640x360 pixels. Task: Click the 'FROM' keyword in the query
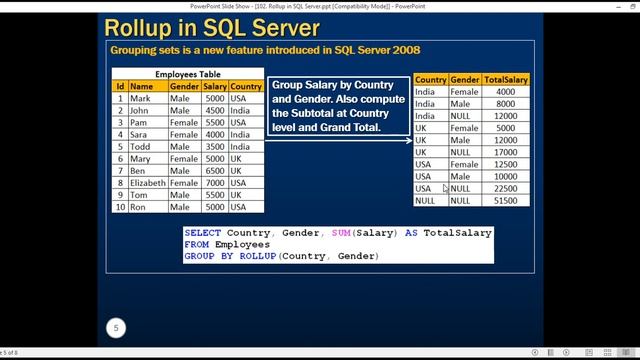[196, 244]
